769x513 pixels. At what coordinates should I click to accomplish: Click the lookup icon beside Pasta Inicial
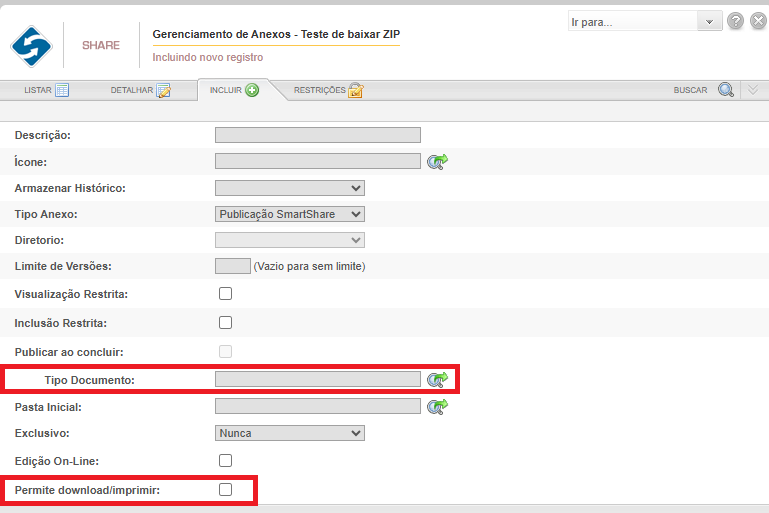[x=437, y=406]
